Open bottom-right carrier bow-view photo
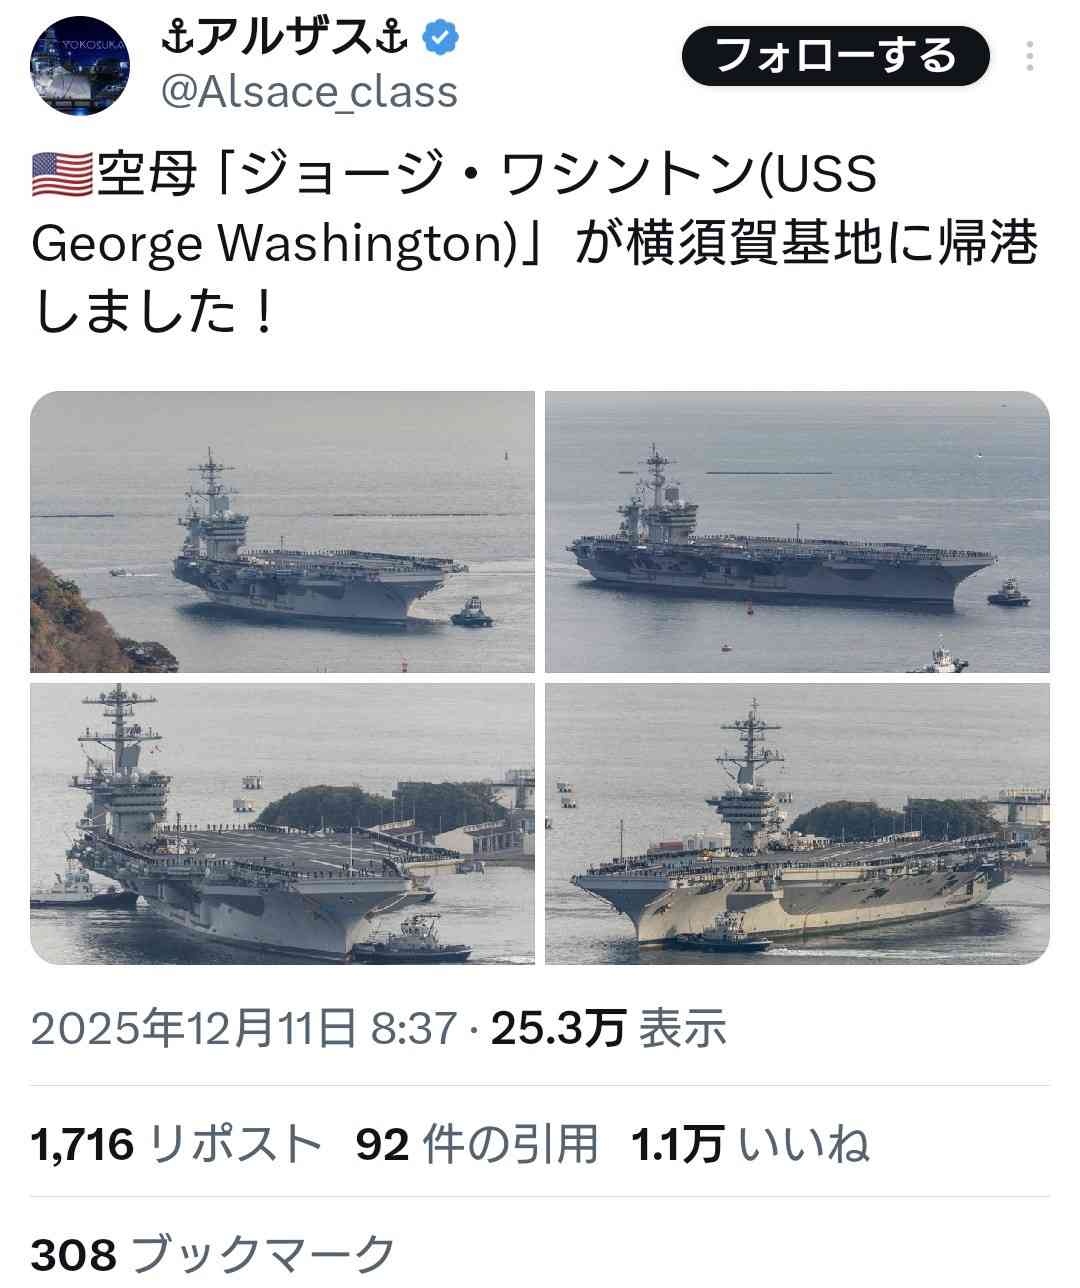 [797, 824]
